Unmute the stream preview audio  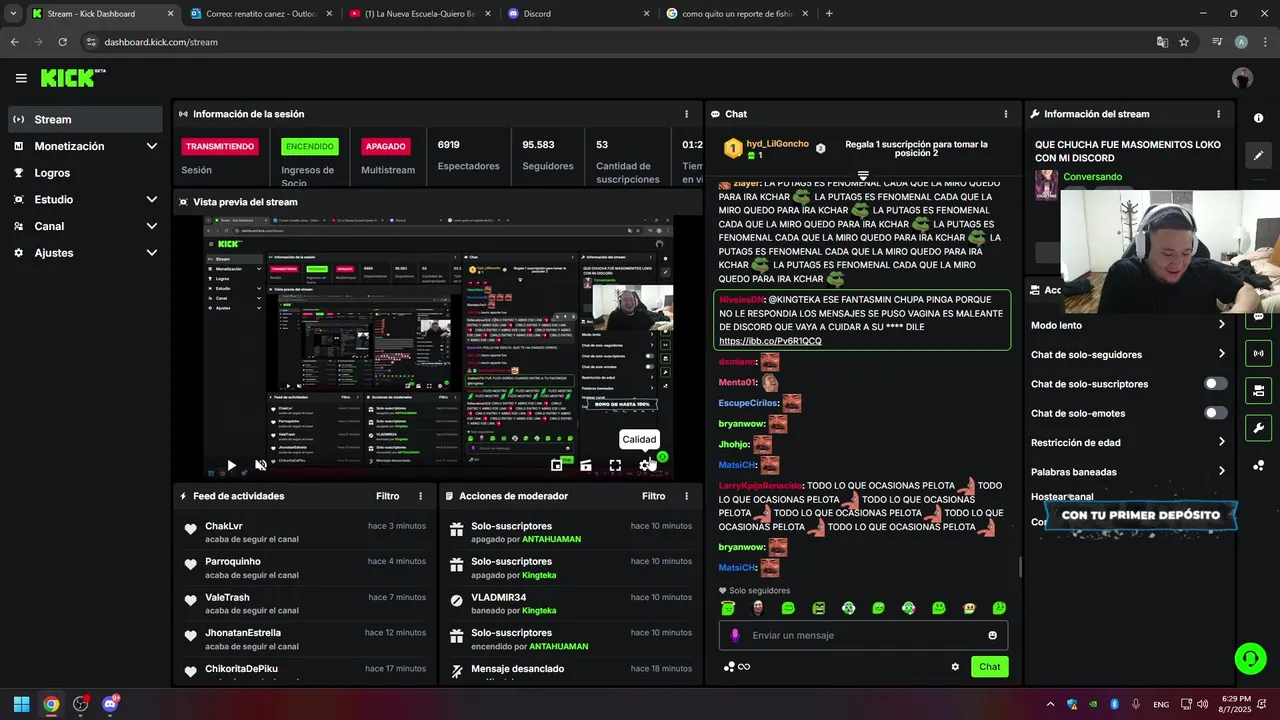(x=261, y=465)
